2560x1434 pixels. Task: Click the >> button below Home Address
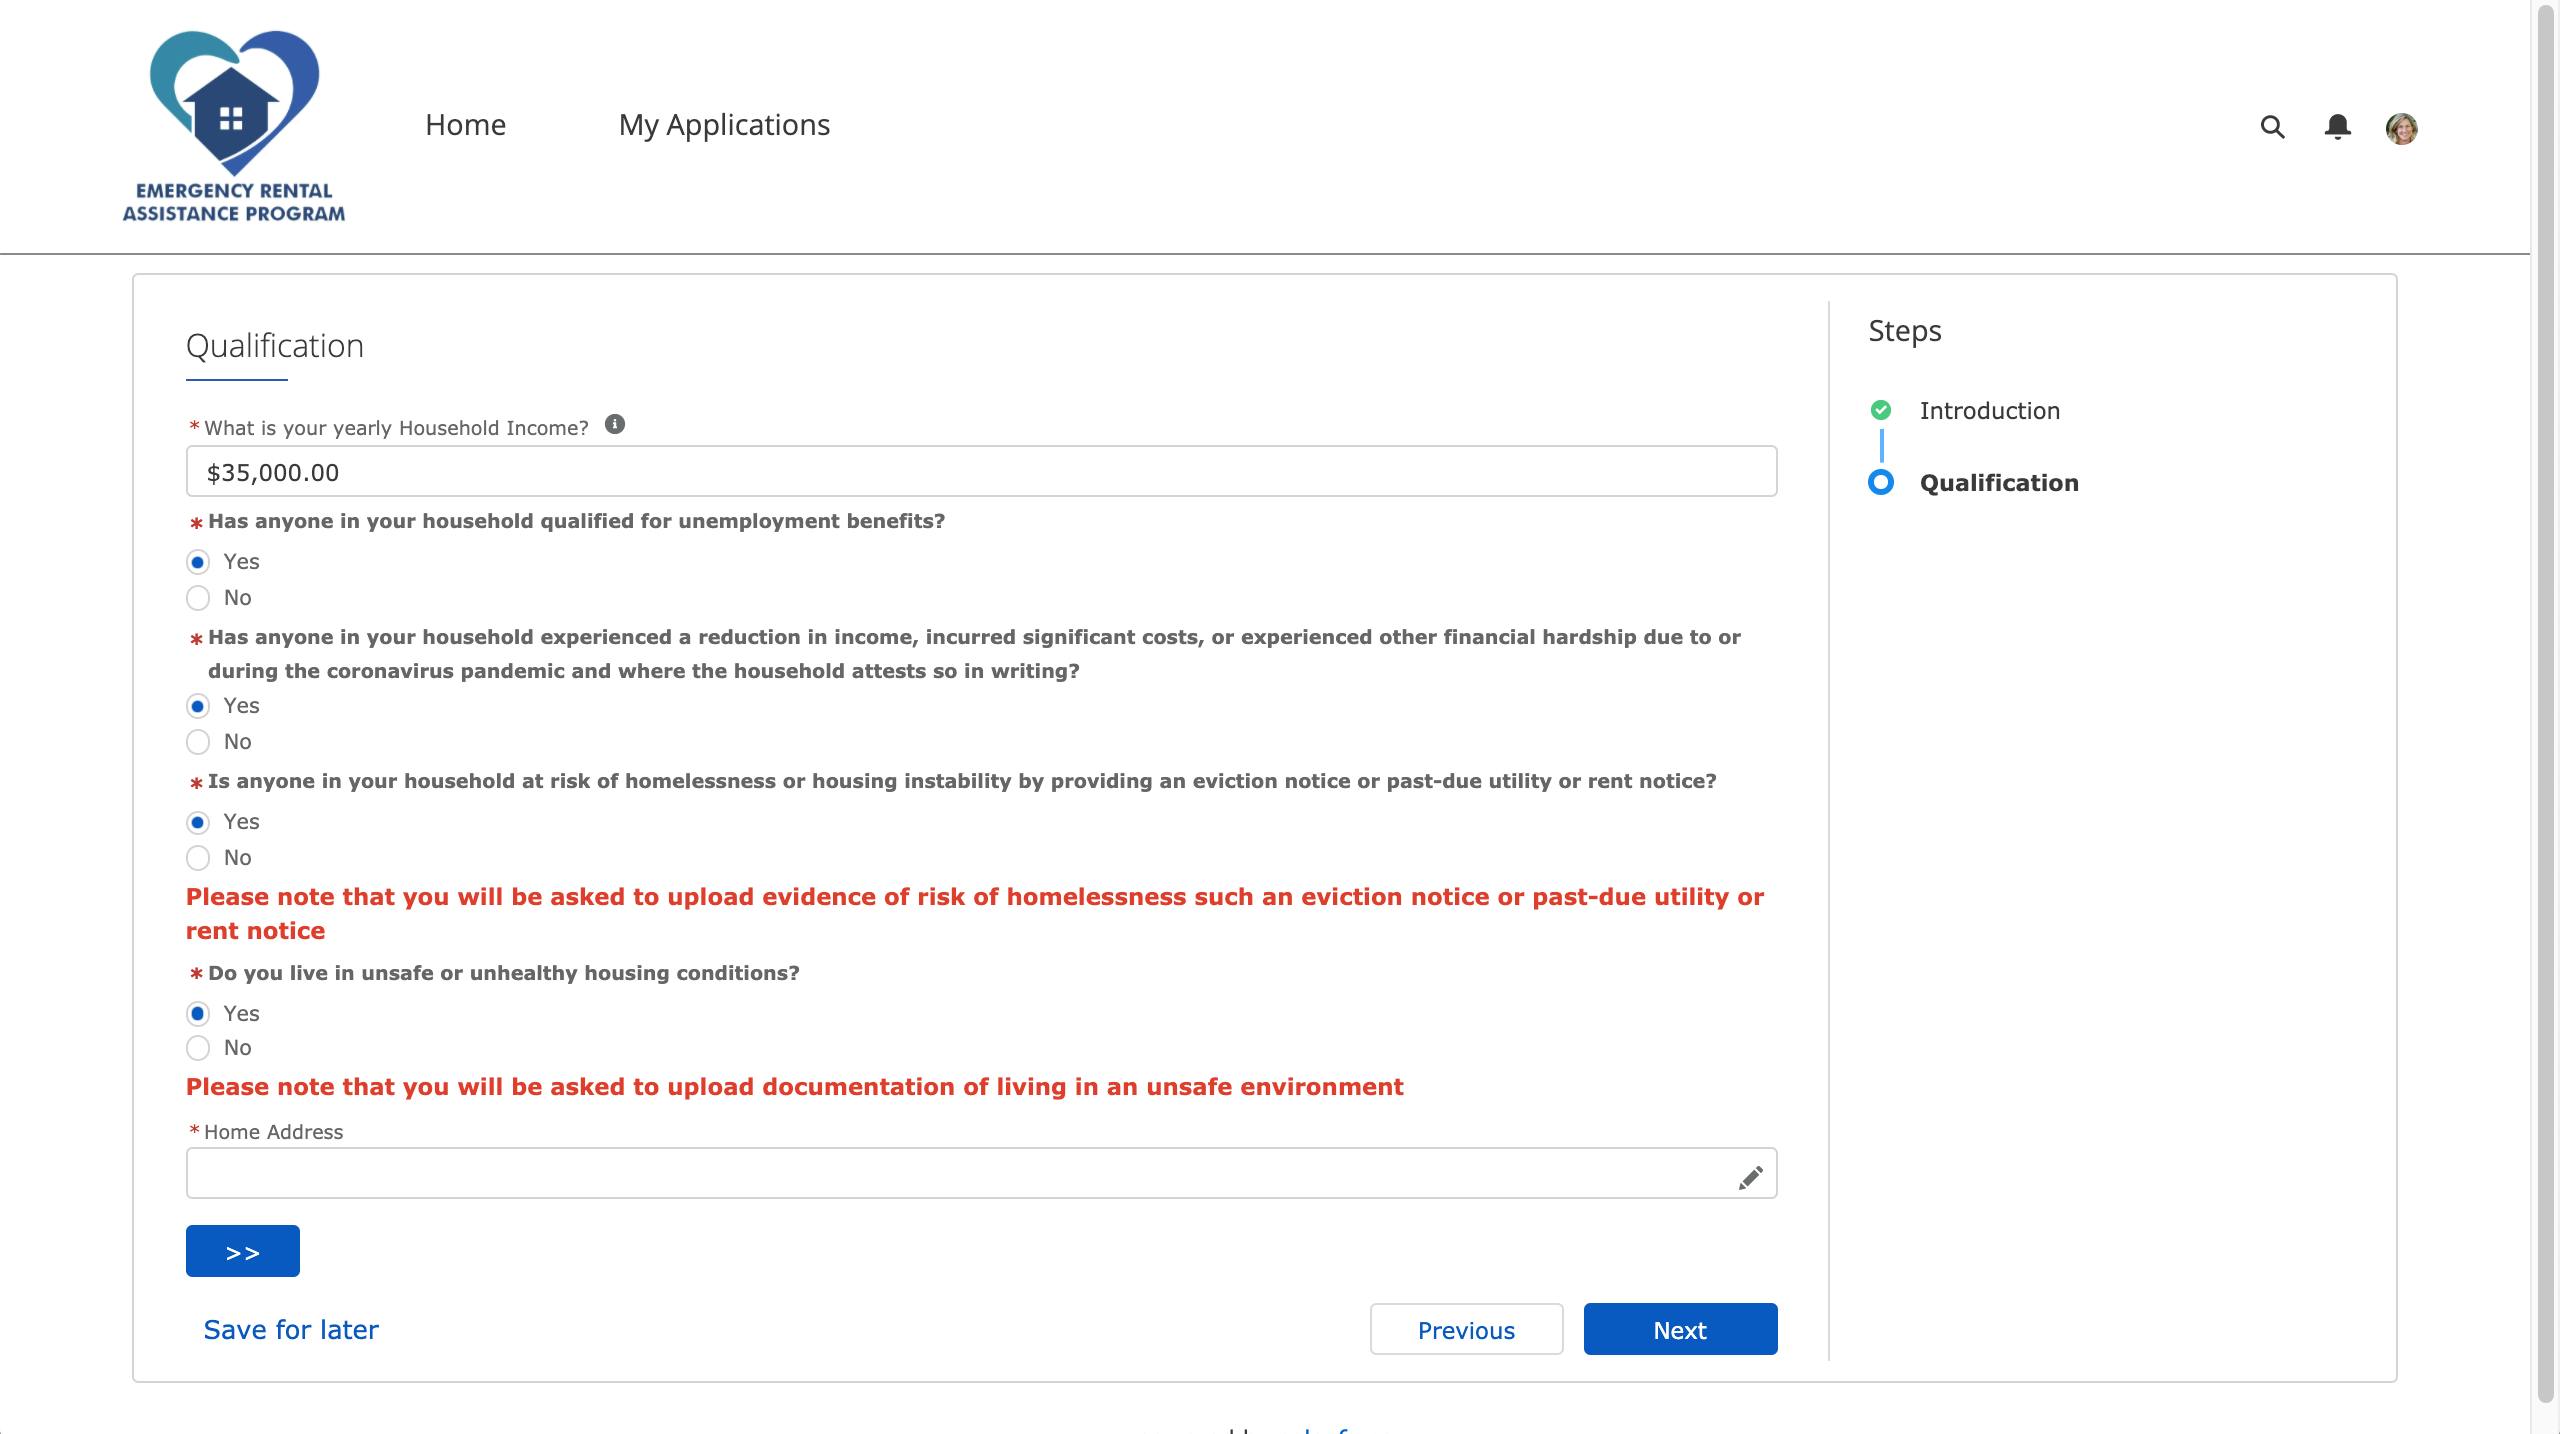243,1251
